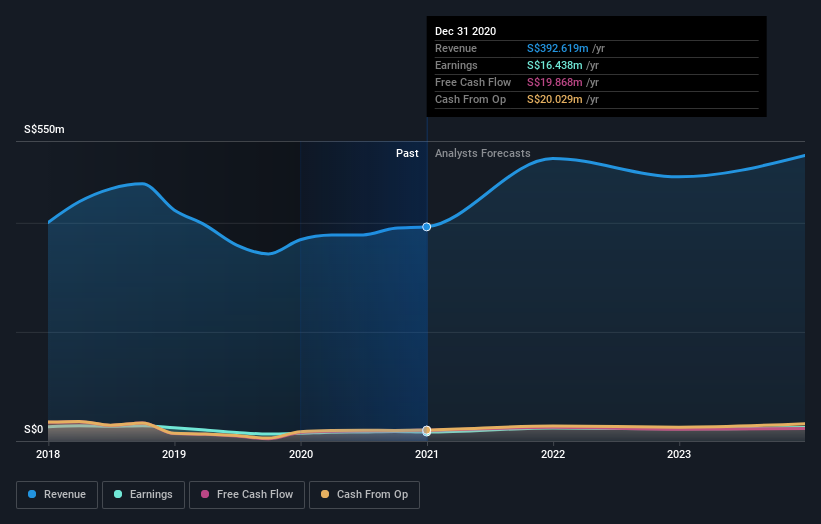Click the 2022 x-axis label

[553, 454]
